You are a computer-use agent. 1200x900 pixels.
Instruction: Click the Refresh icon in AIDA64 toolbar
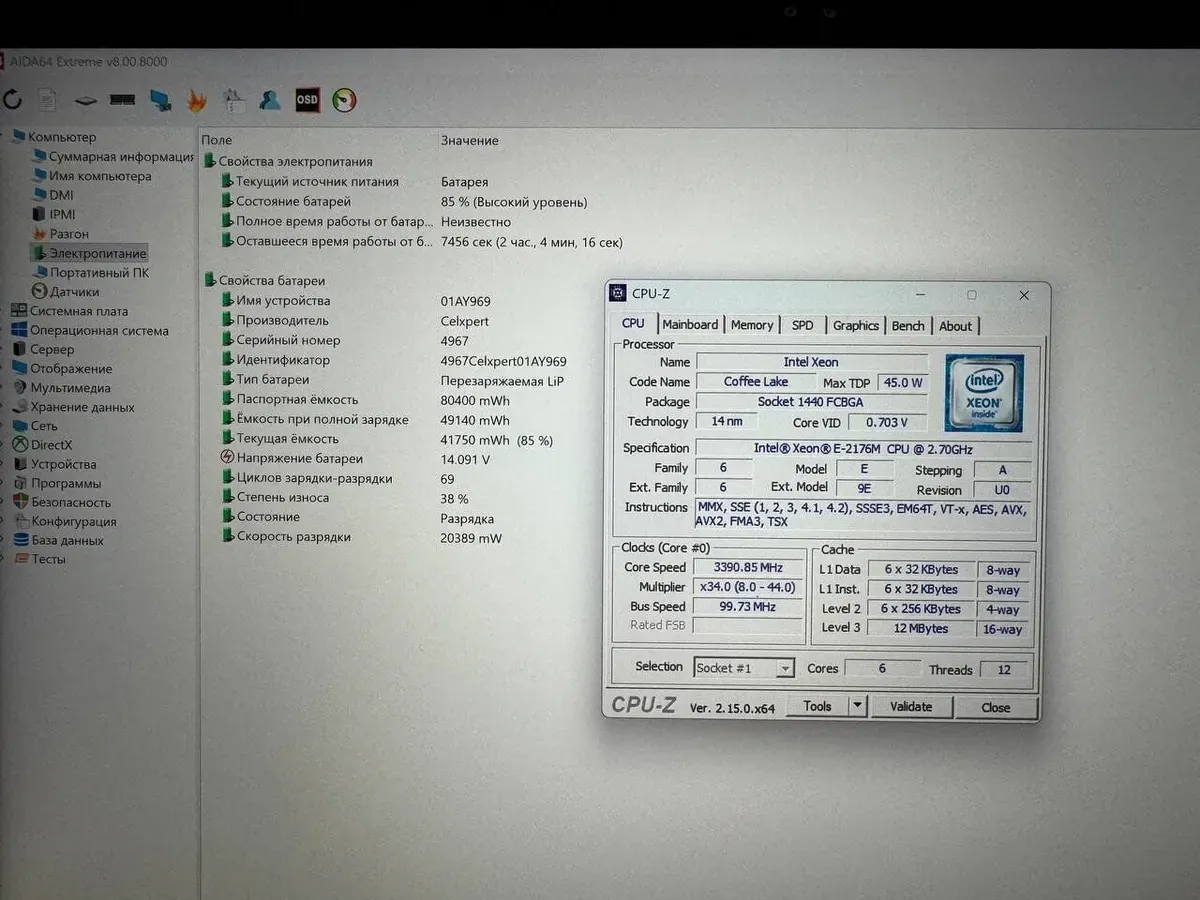pos(13,100)
